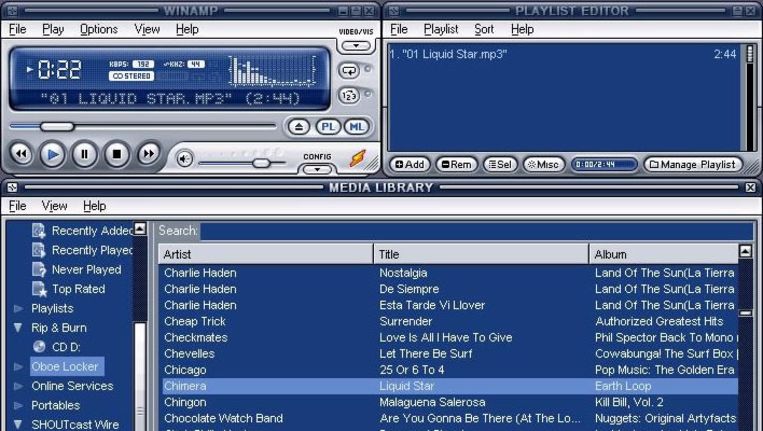Click scroll-up arrow of library tree scrollbar
Image resolution: width=763 pixels, height=431 pixels.
[x=140, y=228]
